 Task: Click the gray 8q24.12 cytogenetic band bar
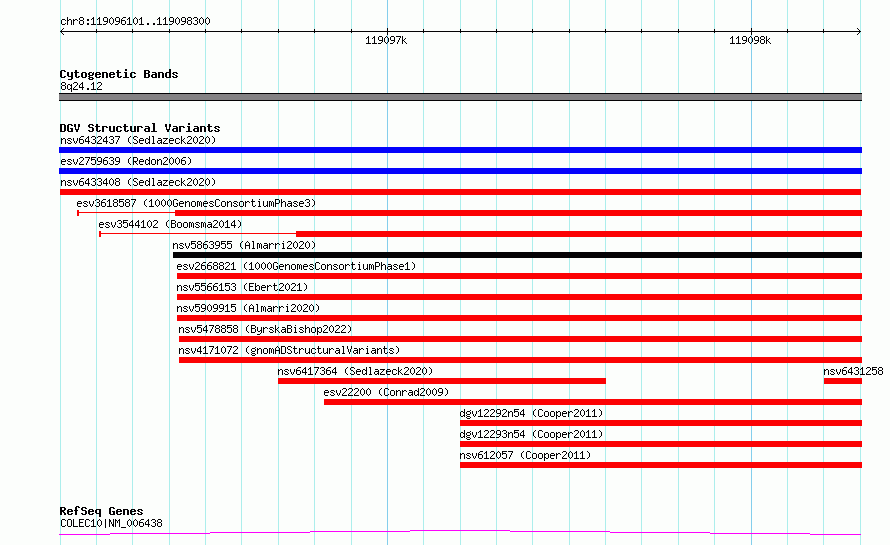[x=460, y=97]
